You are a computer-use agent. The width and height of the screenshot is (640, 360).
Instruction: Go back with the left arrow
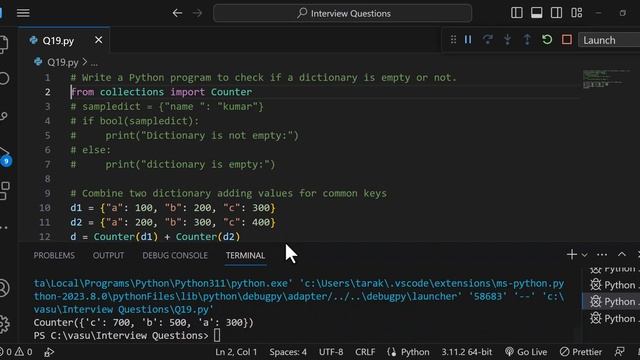(177, 13)
